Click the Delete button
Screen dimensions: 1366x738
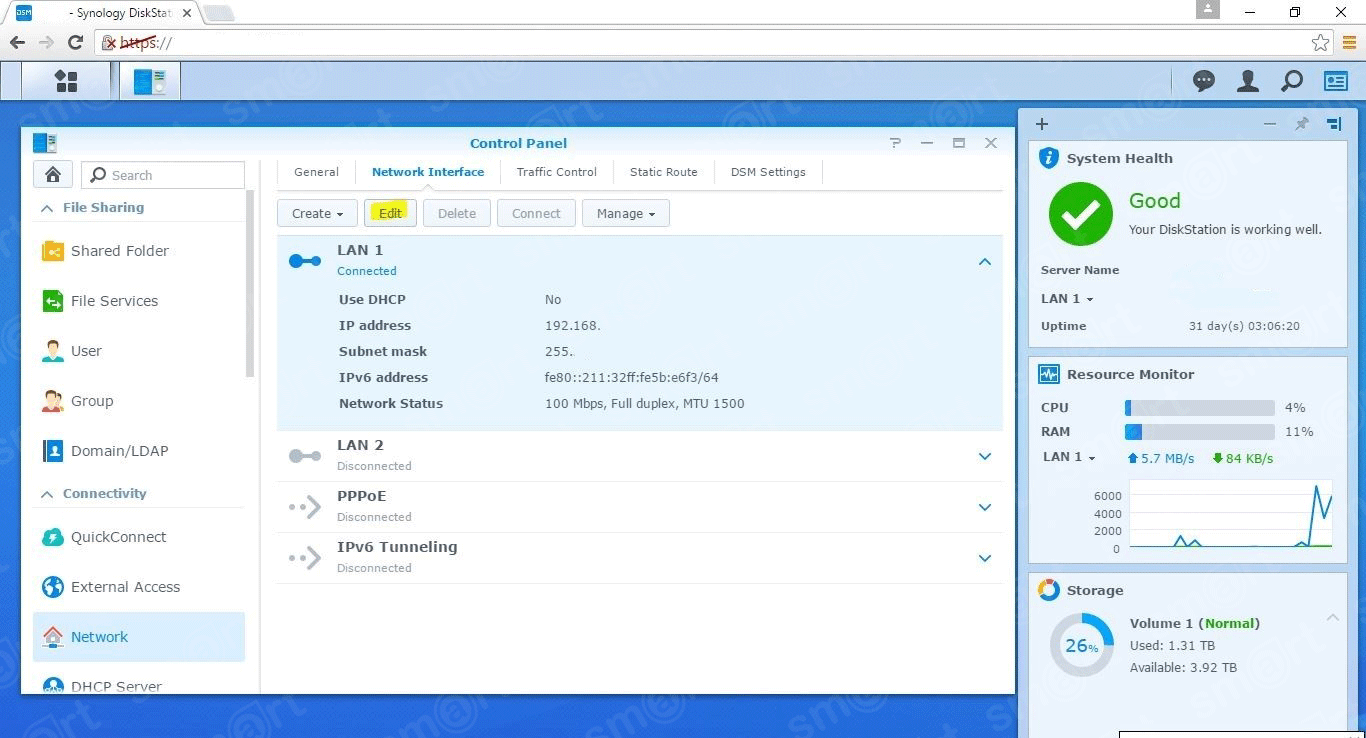pos(457,213)
